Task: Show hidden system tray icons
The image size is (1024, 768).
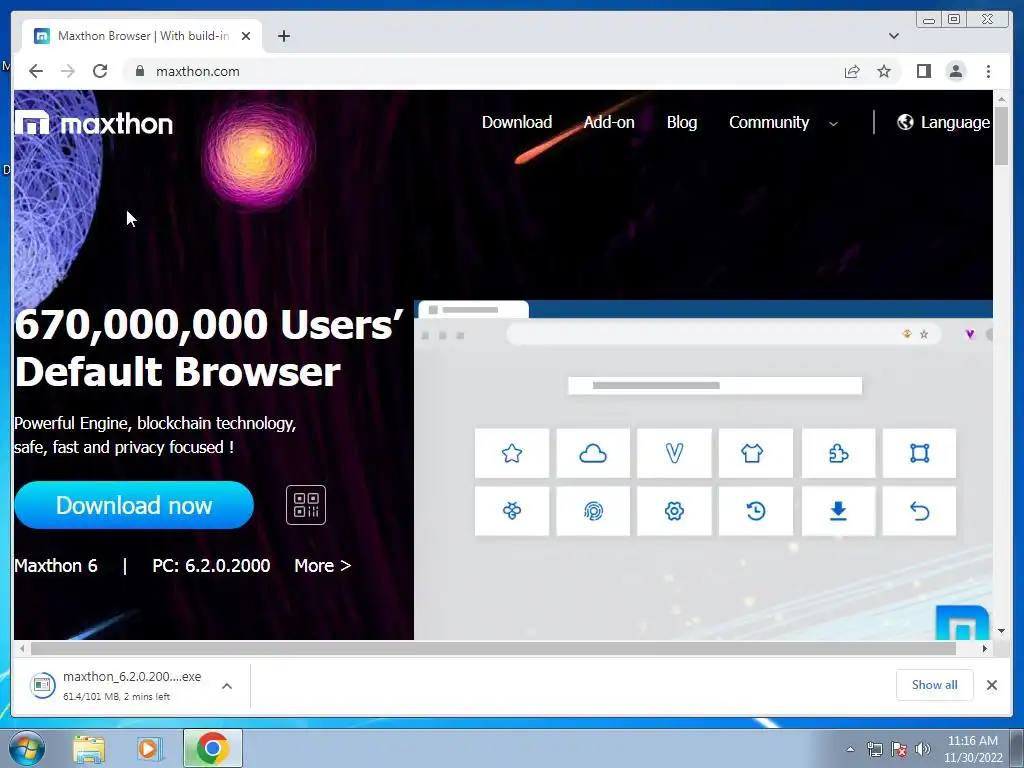Action: click(x=850, y=749)
